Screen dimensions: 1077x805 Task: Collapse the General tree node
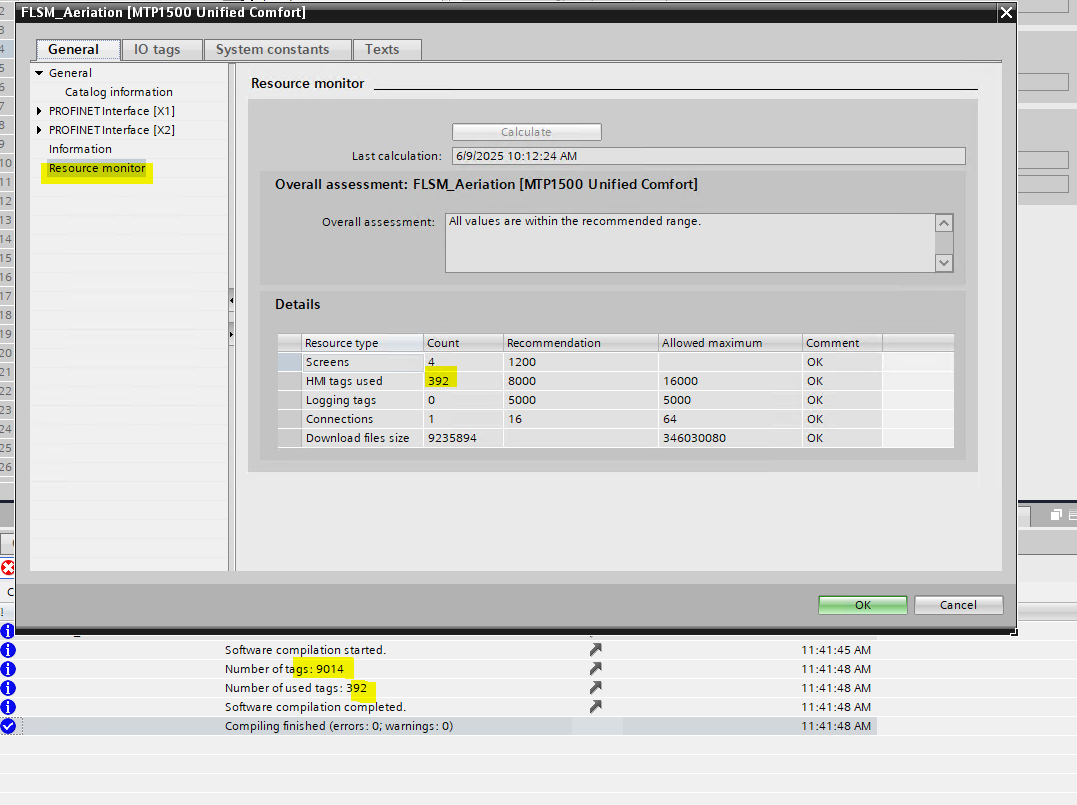(39, 73)
